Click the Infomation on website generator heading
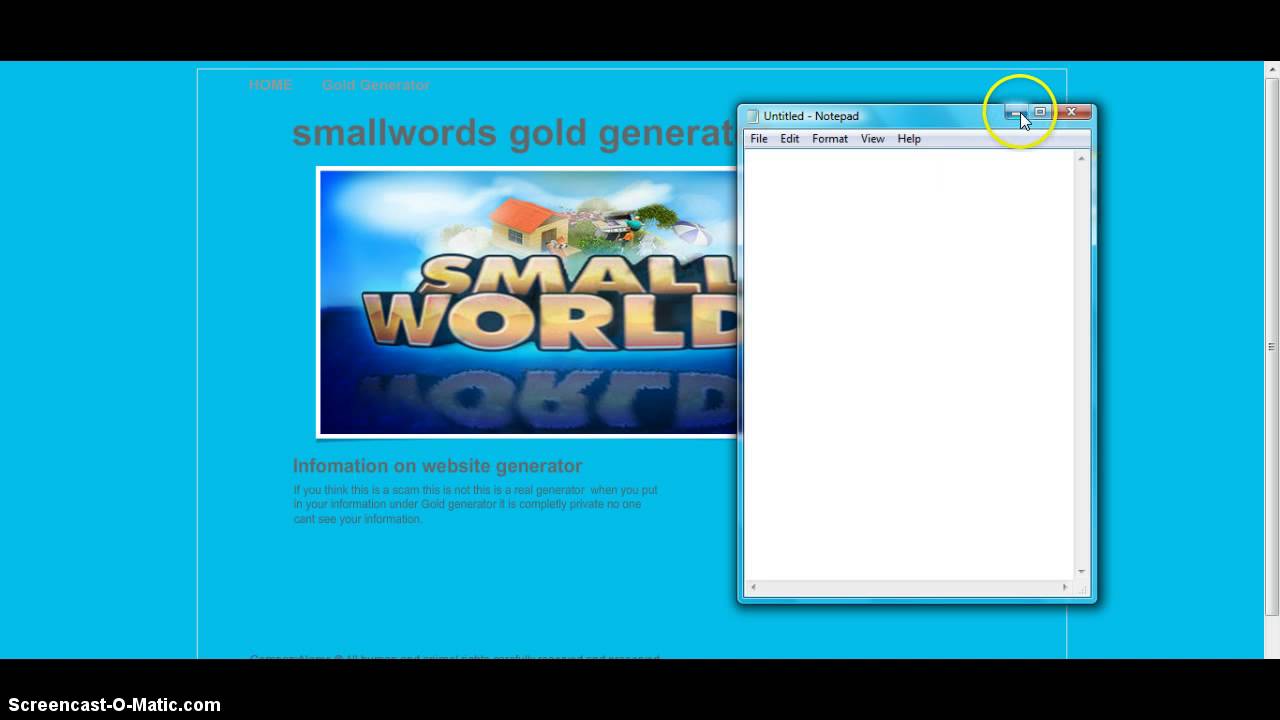 pos(437,466)
